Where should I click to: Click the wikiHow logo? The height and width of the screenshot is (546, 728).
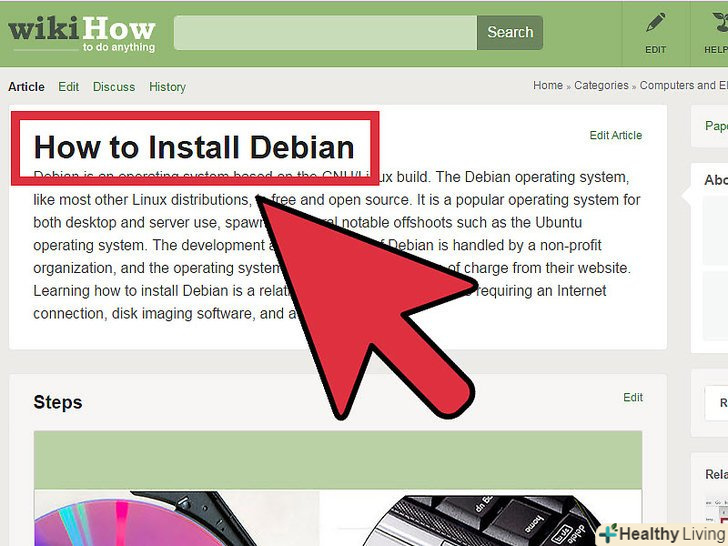pos(82,34)
